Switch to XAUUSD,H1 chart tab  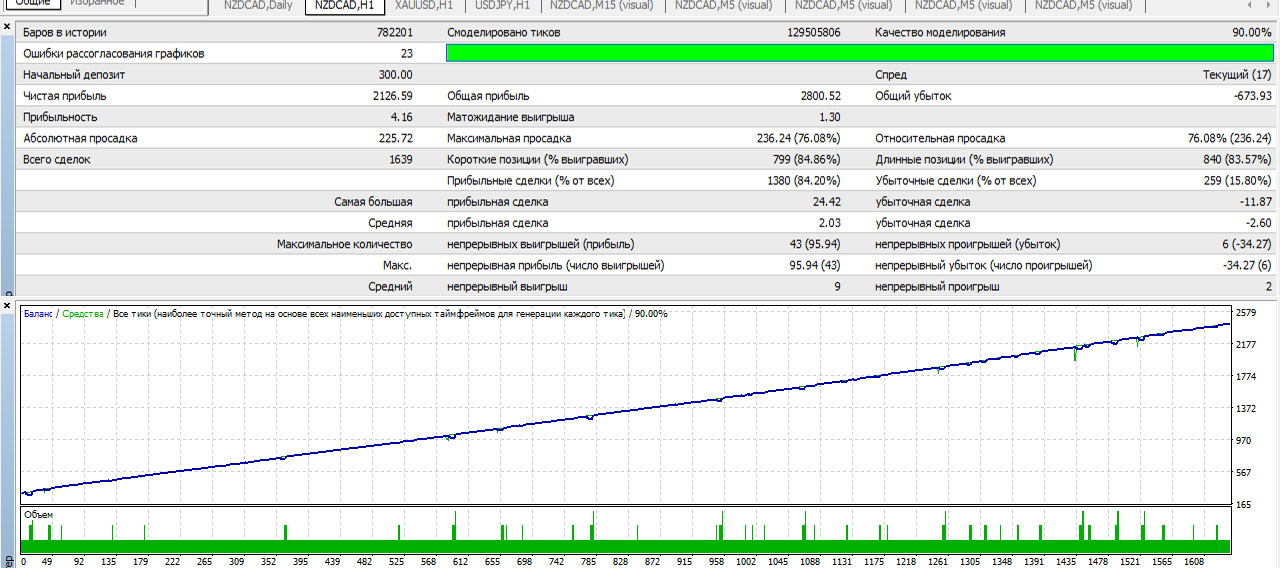tap(424, 6)
